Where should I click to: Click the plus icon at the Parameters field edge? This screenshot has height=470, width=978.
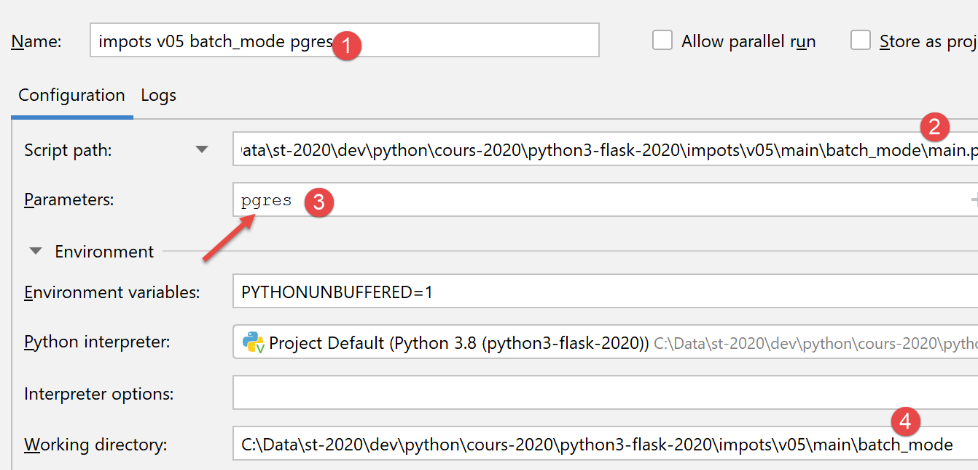(x=973, y=200)
